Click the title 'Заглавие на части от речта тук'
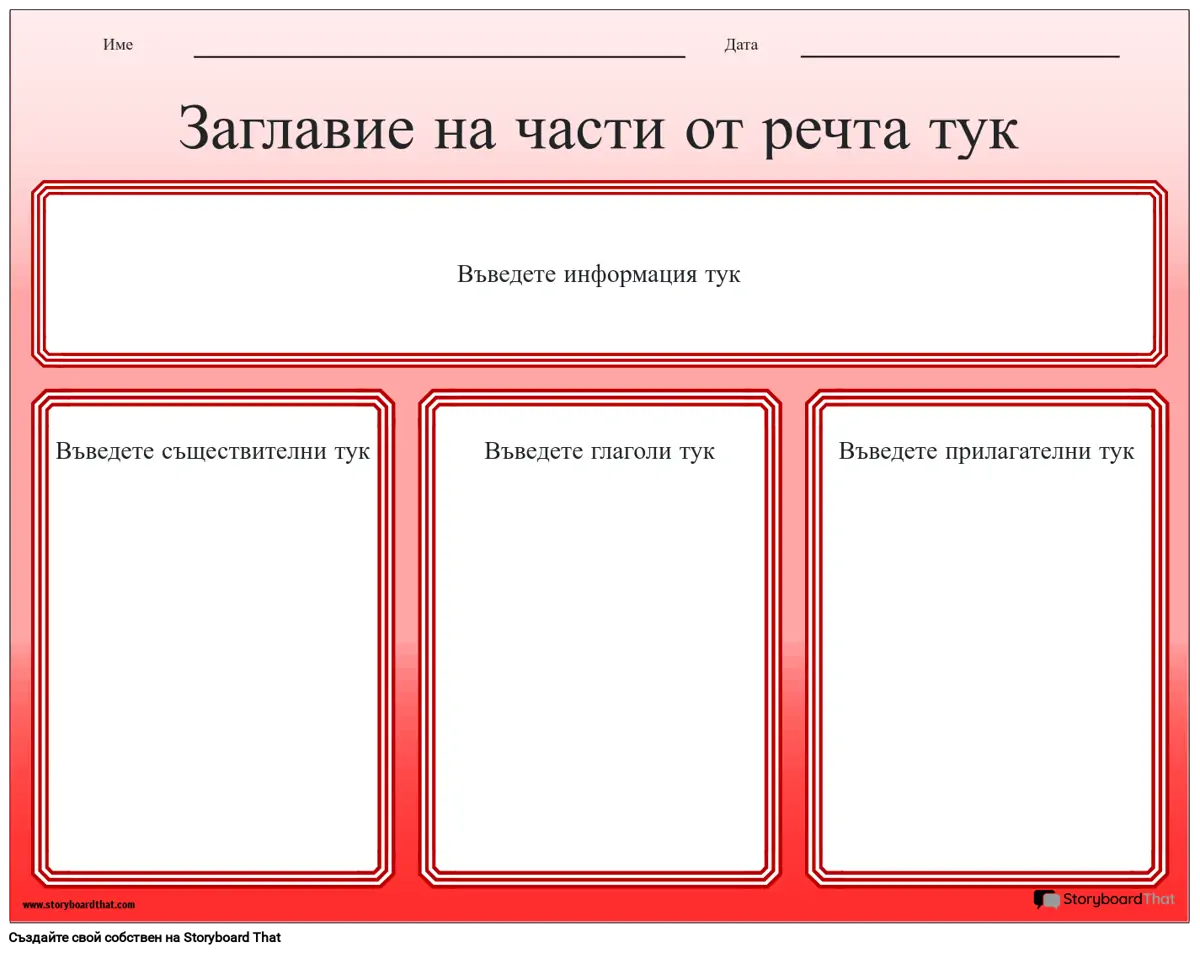The width and height of the screenshot is (1200, 953). (x=598, y=128)
